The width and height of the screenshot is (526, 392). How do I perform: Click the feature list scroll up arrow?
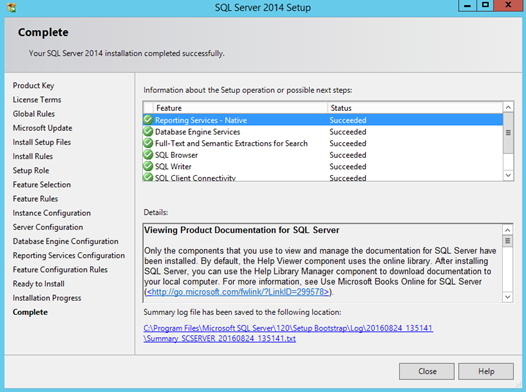pyautogui.click(x=508, y=107)
